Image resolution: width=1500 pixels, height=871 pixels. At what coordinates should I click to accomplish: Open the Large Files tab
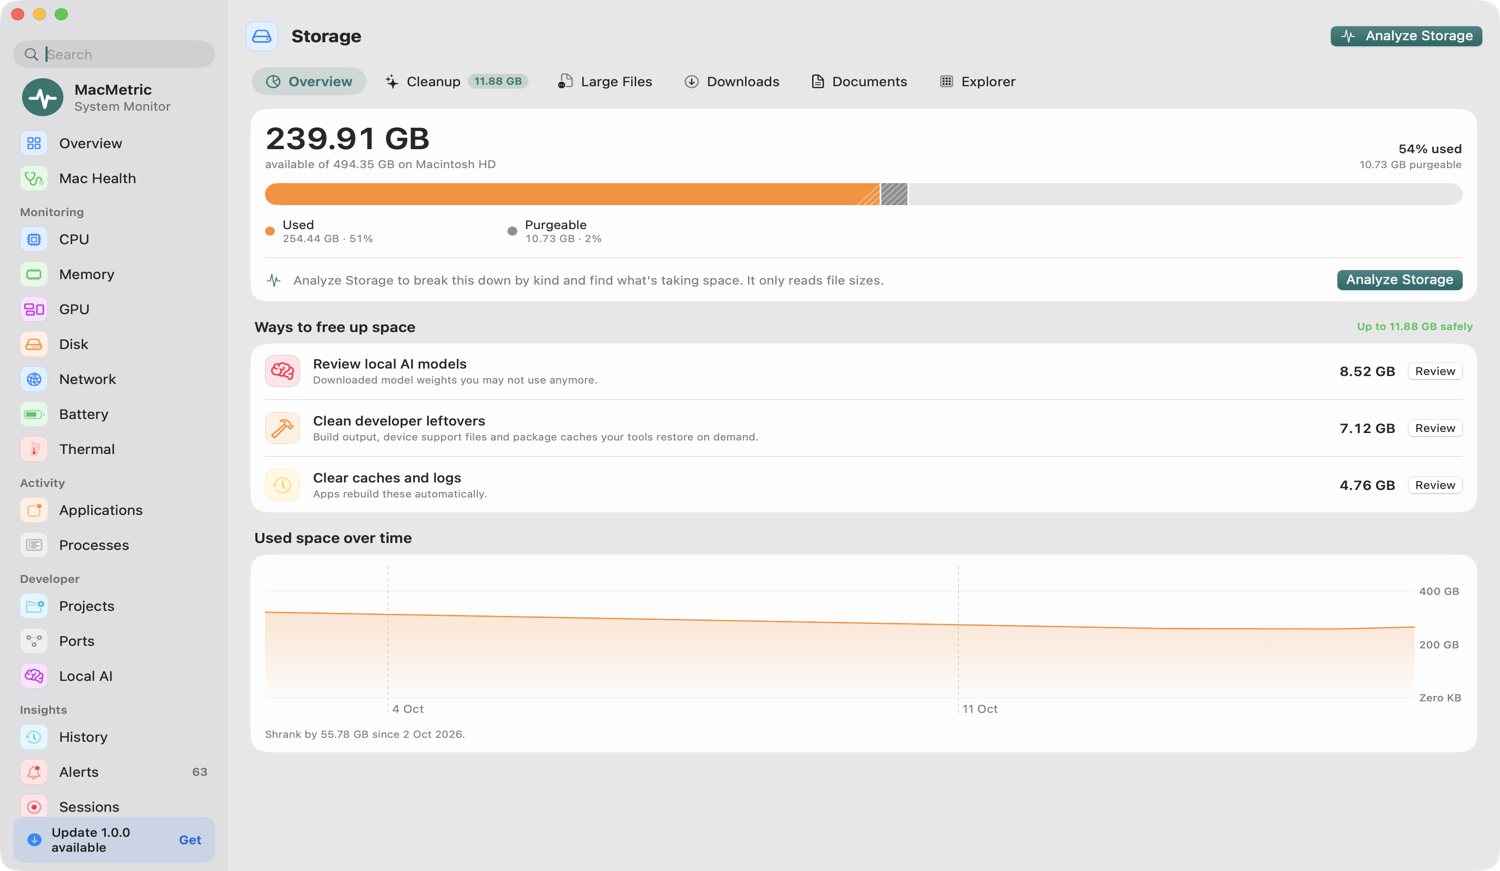(x=605, y=82)
